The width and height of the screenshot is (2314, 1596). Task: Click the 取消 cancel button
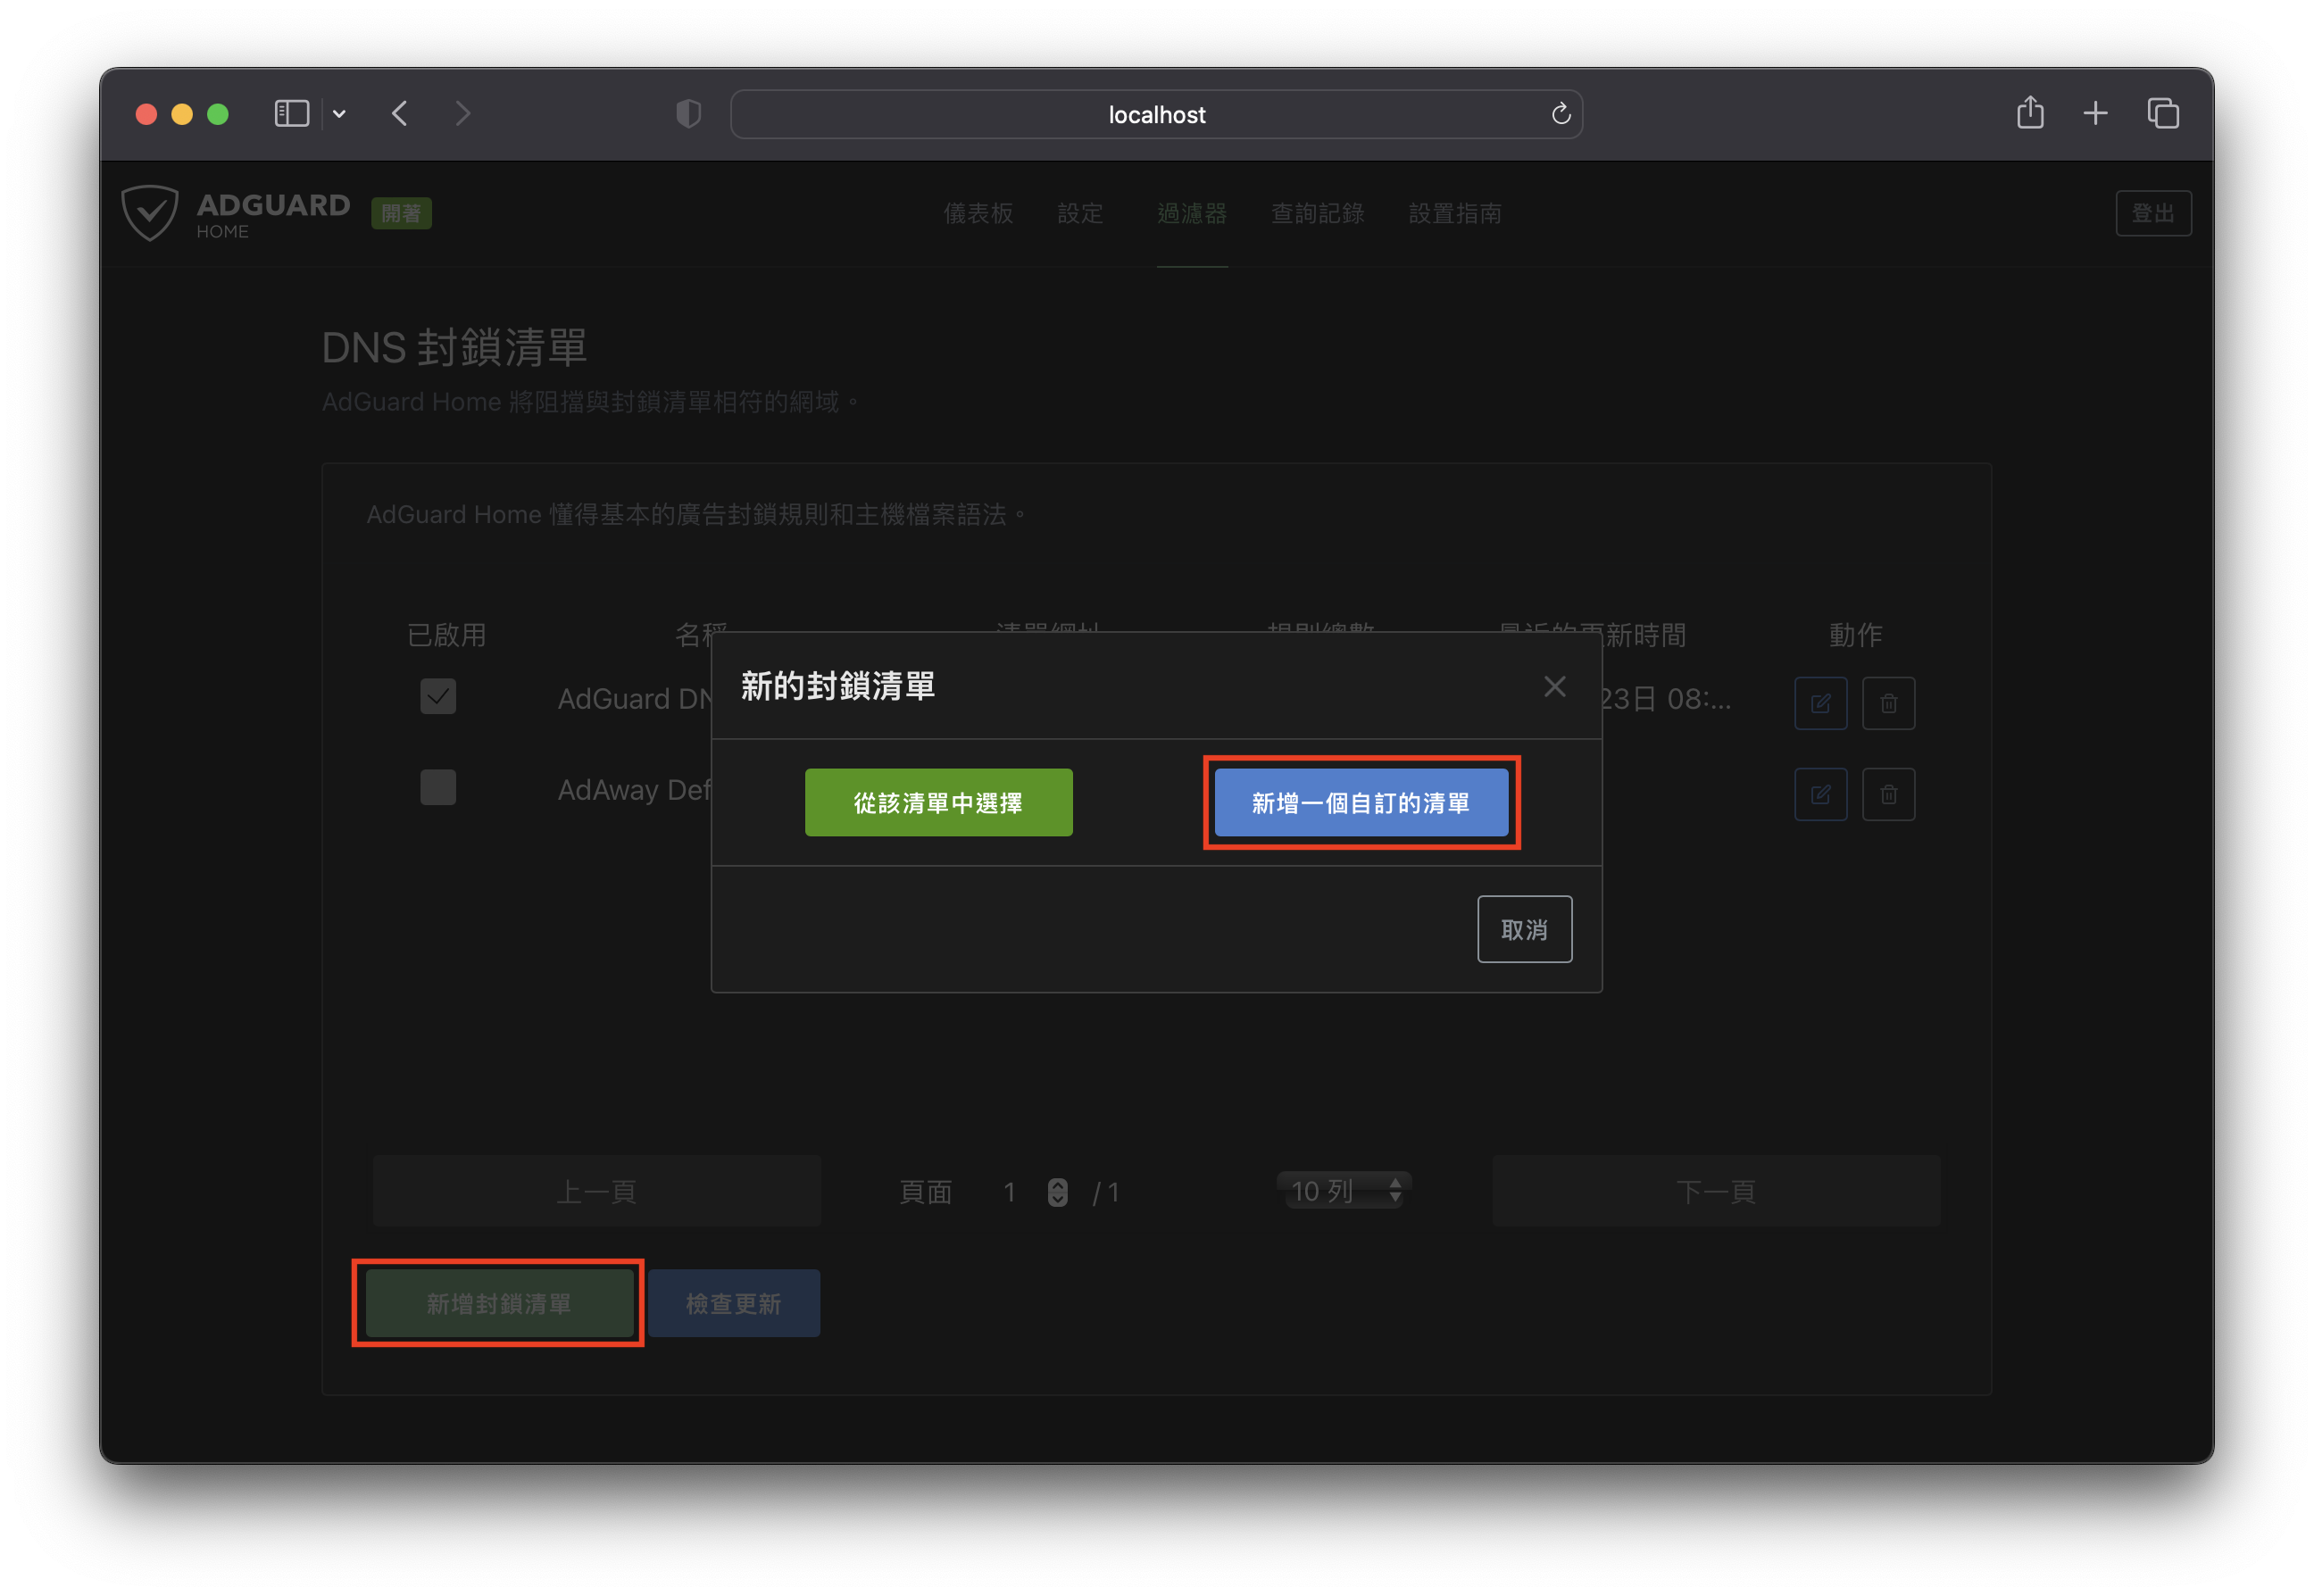(1524, 929)
